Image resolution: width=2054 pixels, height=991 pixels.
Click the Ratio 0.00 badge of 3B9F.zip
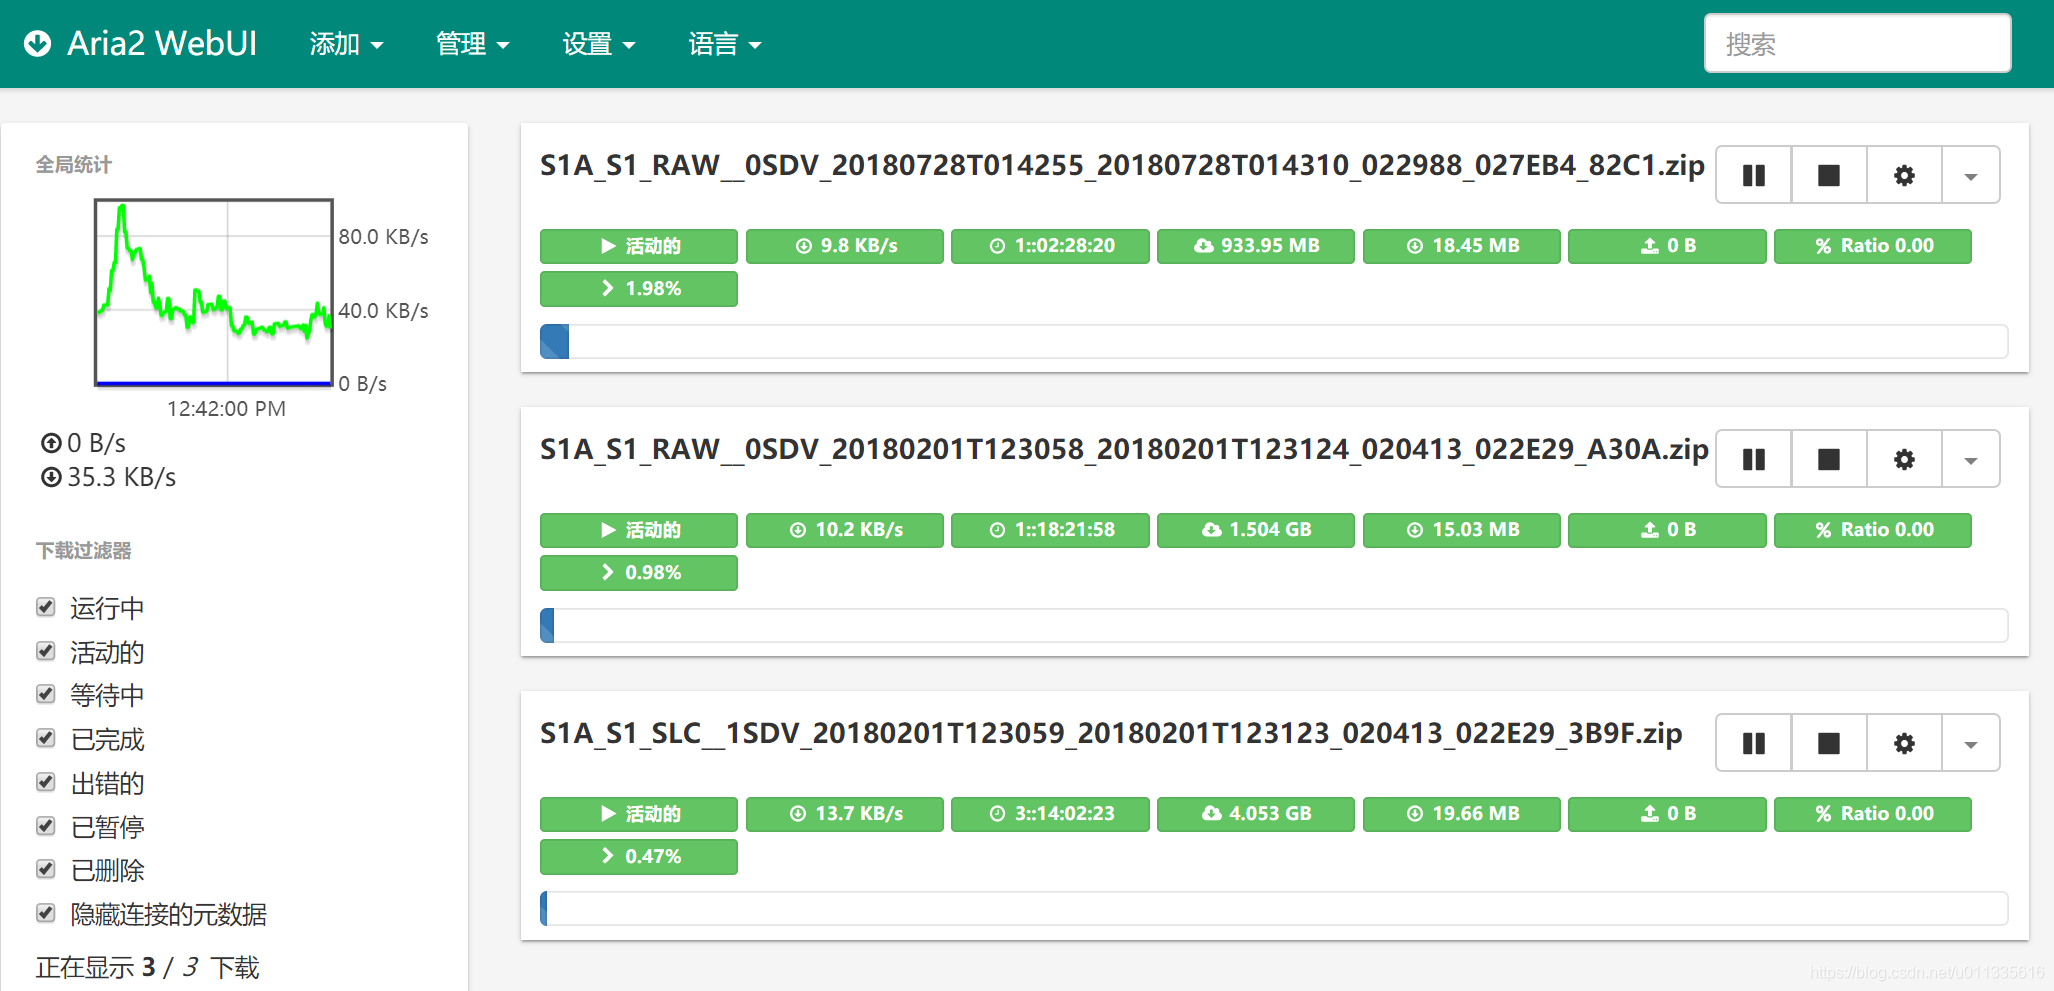1873,814
